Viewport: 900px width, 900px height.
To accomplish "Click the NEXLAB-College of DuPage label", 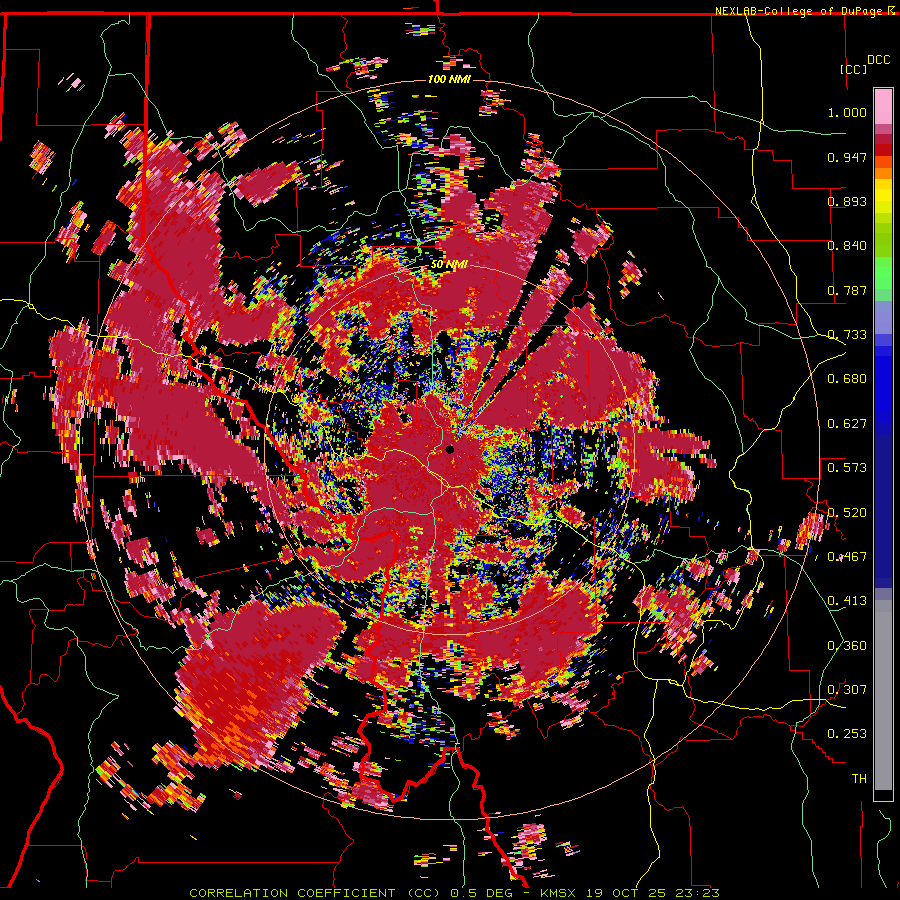I will coord(798,11).
